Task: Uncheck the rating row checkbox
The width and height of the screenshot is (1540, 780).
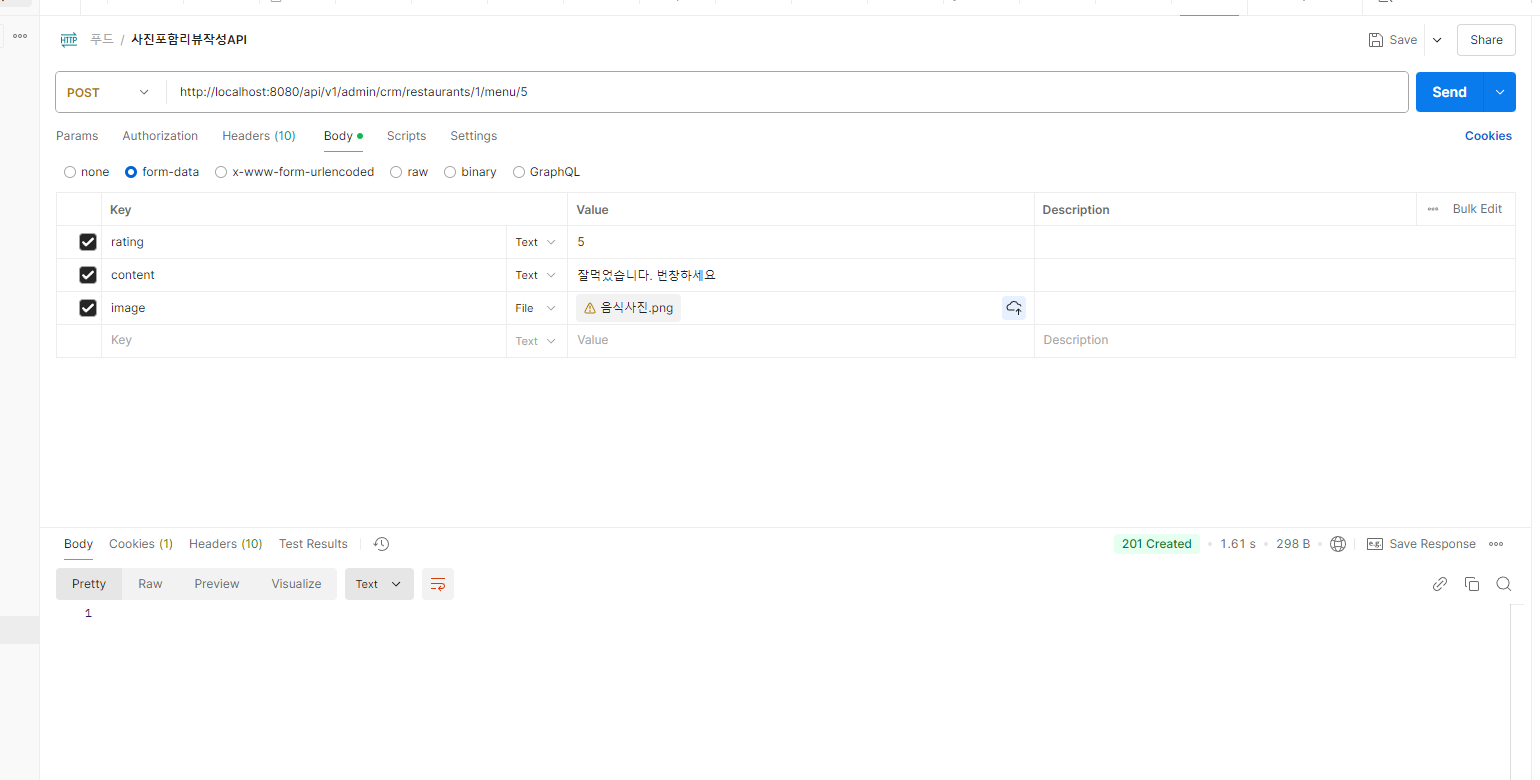Action: coord(88,242)
